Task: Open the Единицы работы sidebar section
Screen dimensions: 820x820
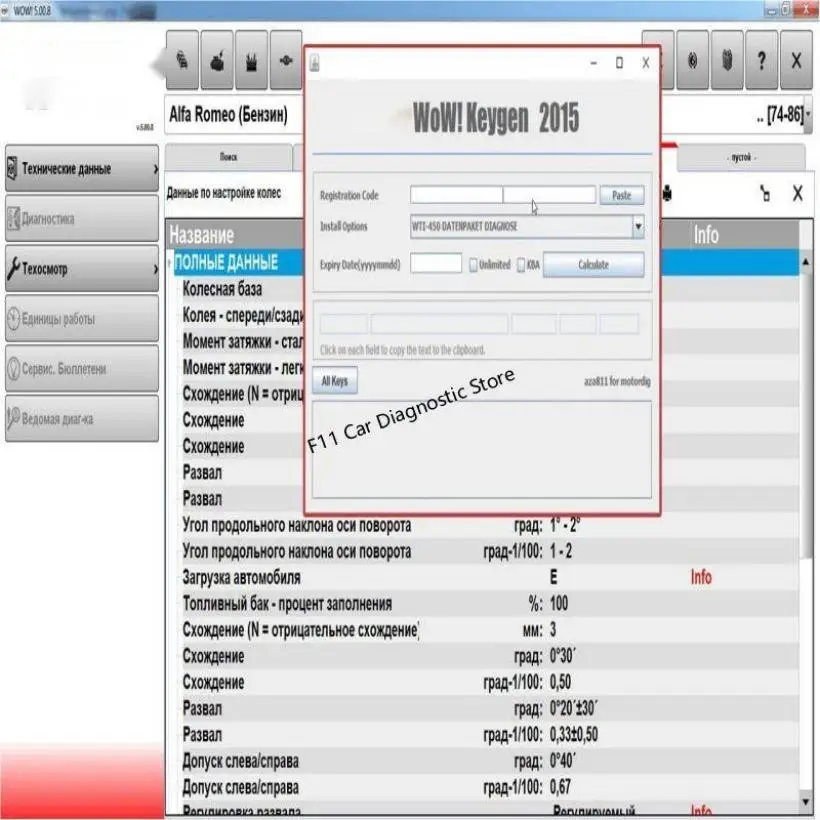Action: 82,318
